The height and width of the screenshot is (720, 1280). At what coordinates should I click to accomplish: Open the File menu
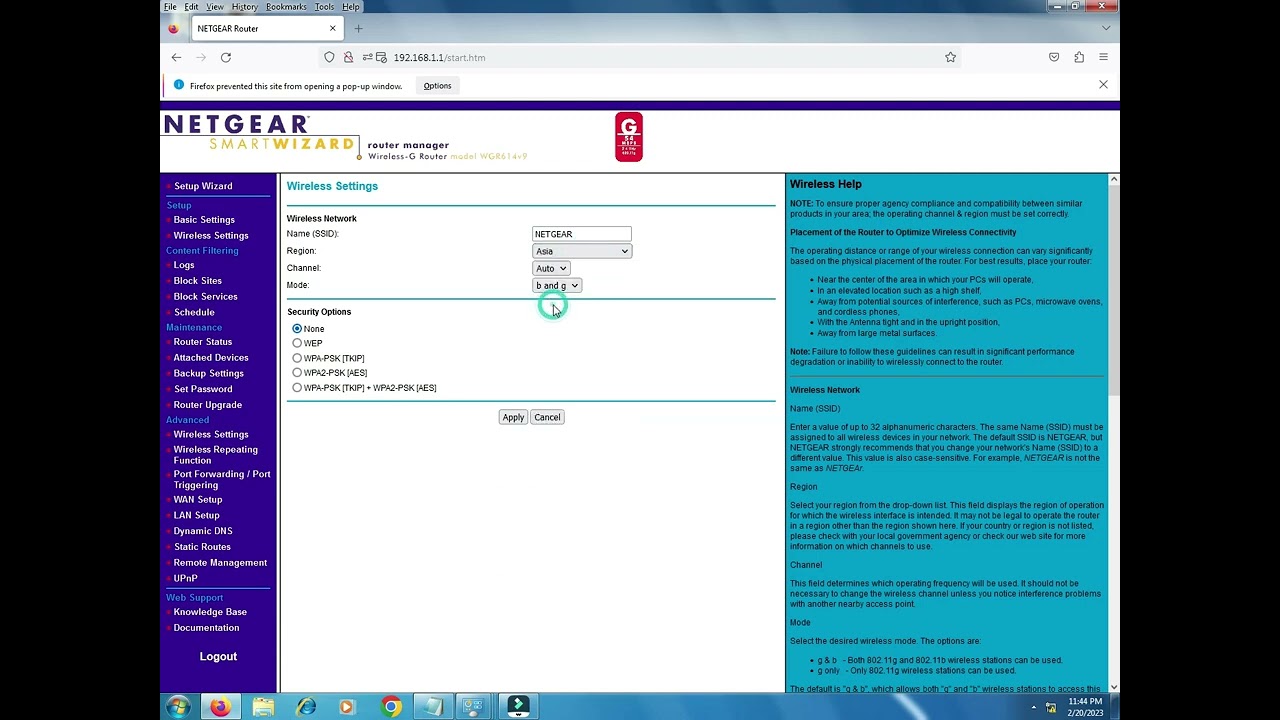click(x=171, y=7)
